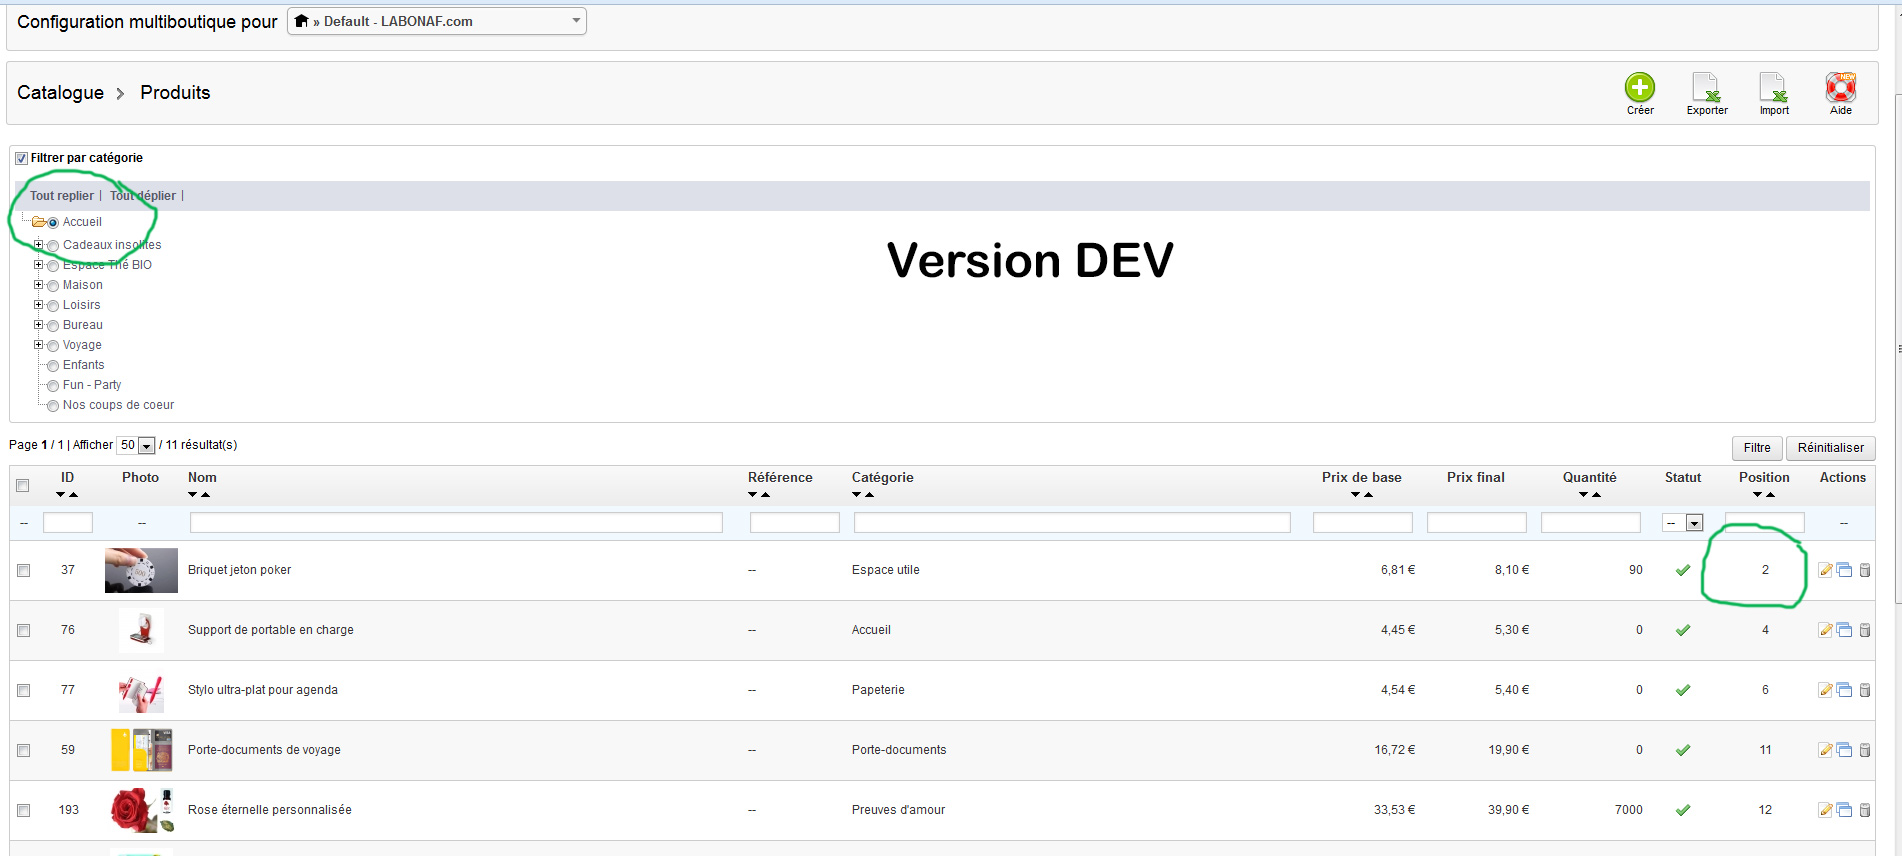Click the Catégorie filter input field
Image resolution: width=1902 pixels, height=856 pixels.
(1072, 523)
